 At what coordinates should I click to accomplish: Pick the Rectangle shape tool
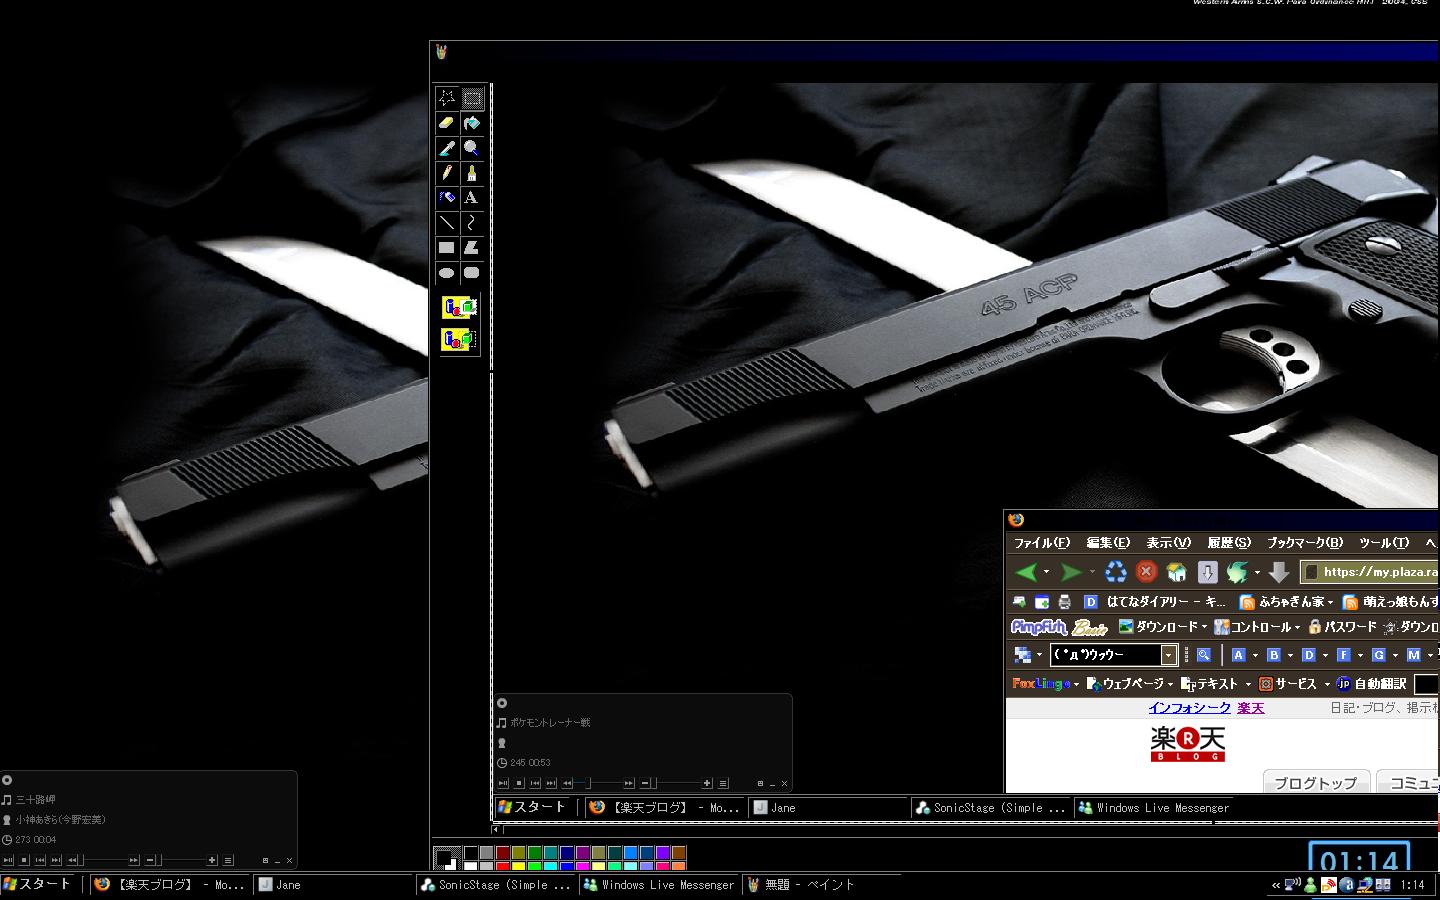tap(447, 247)
